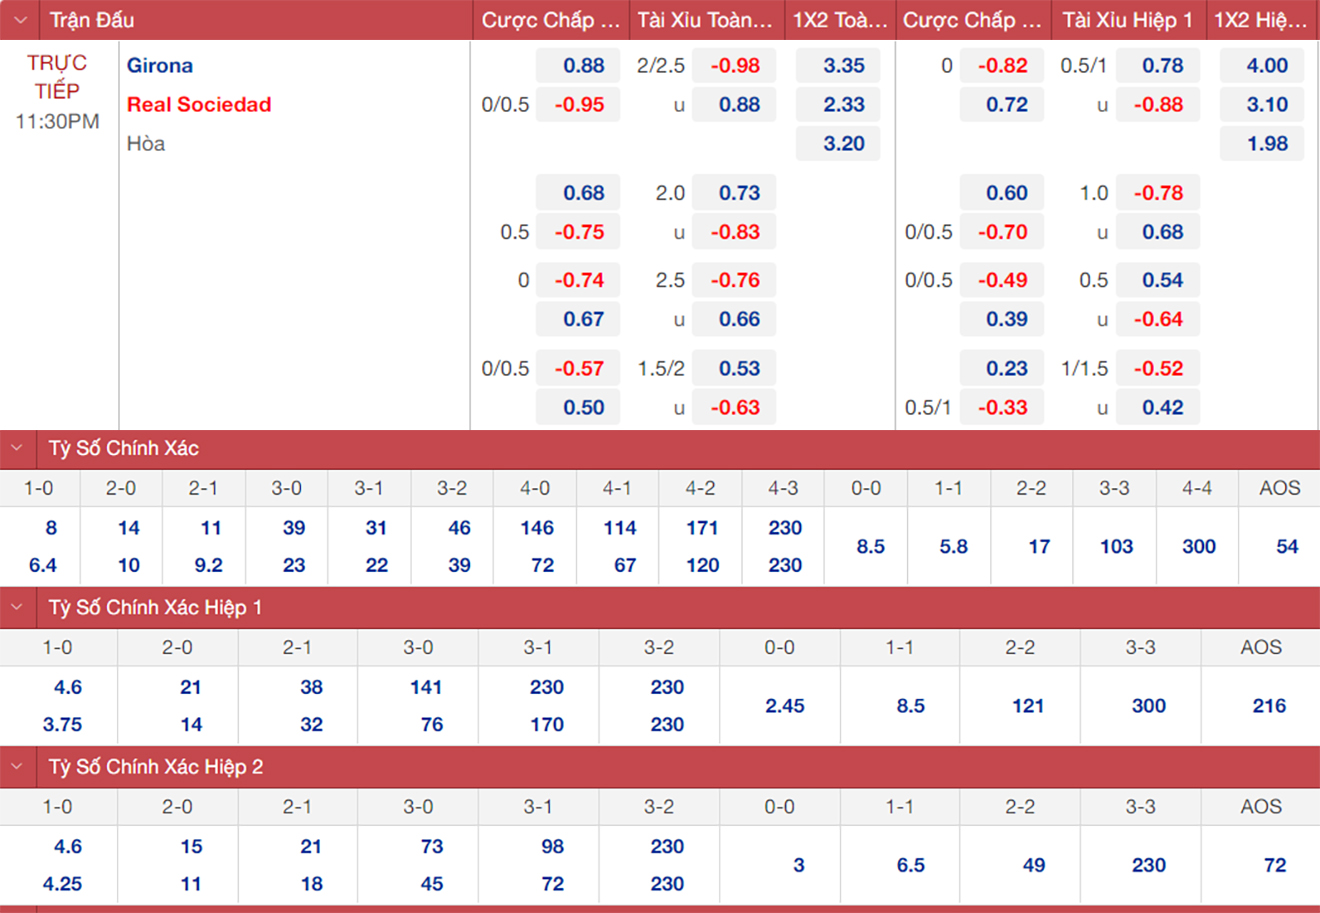The height and width of the screenshot is (913, 1320).
Task: Pick second-half 1-1 odds 6.5
Action: click(910, 865)
